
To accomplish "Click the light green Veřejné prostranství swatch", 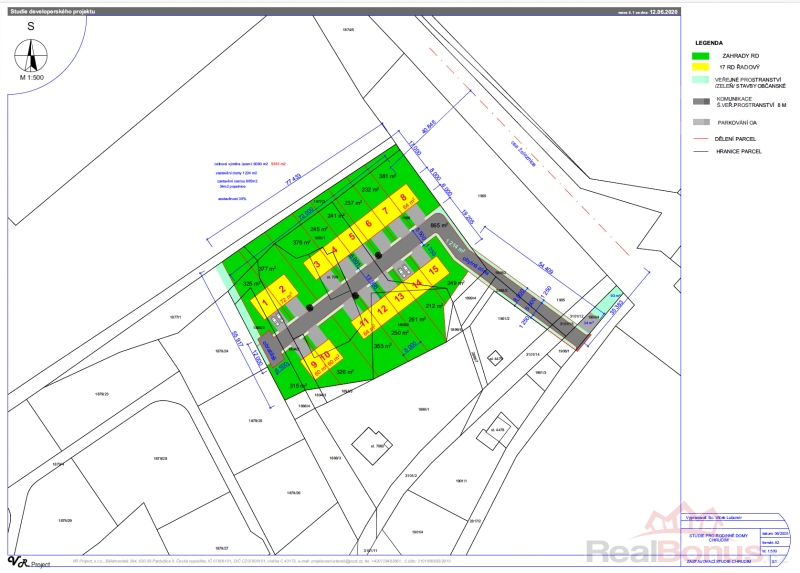I will click(701, 81).
